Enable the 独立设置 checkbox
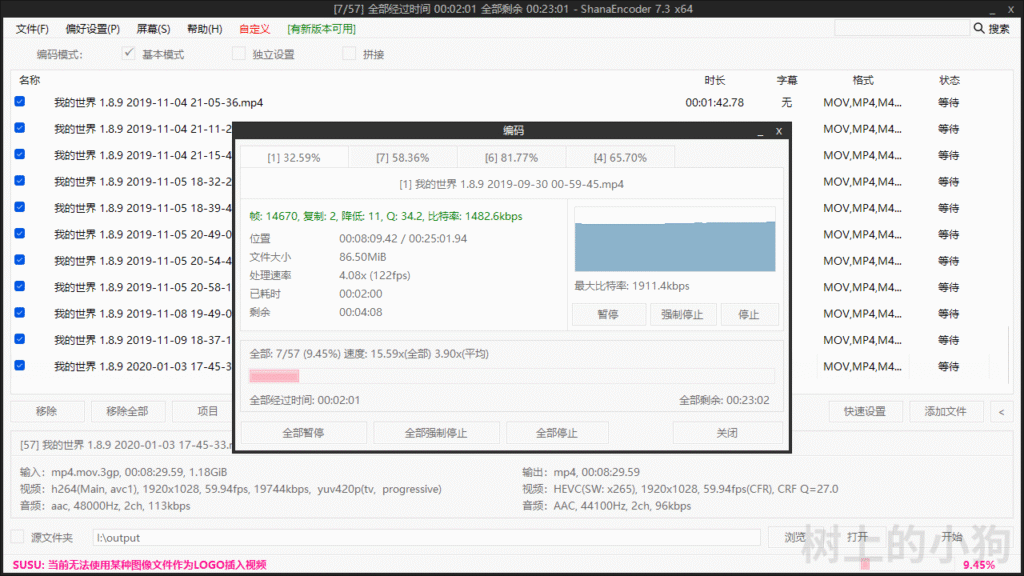 coord(239,54)
